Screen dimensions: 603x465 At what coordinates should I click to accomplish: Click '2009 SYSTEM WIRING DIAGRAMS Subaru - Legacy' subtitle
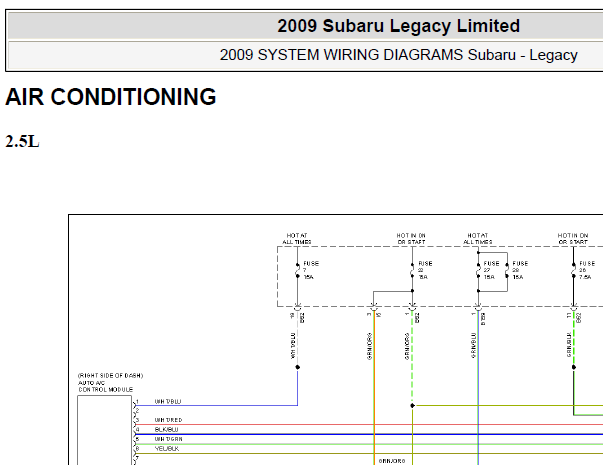pyautogui.click(x=398, y=55)
